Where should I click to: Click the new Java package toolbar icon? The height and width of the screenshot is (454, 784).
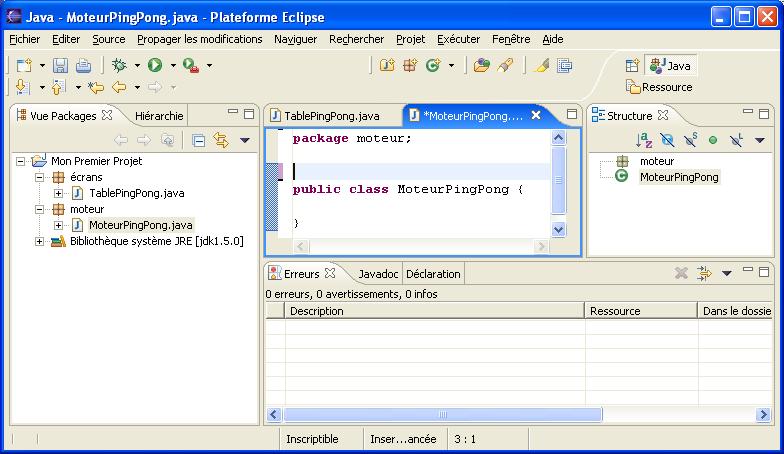[x=410, y=65]
